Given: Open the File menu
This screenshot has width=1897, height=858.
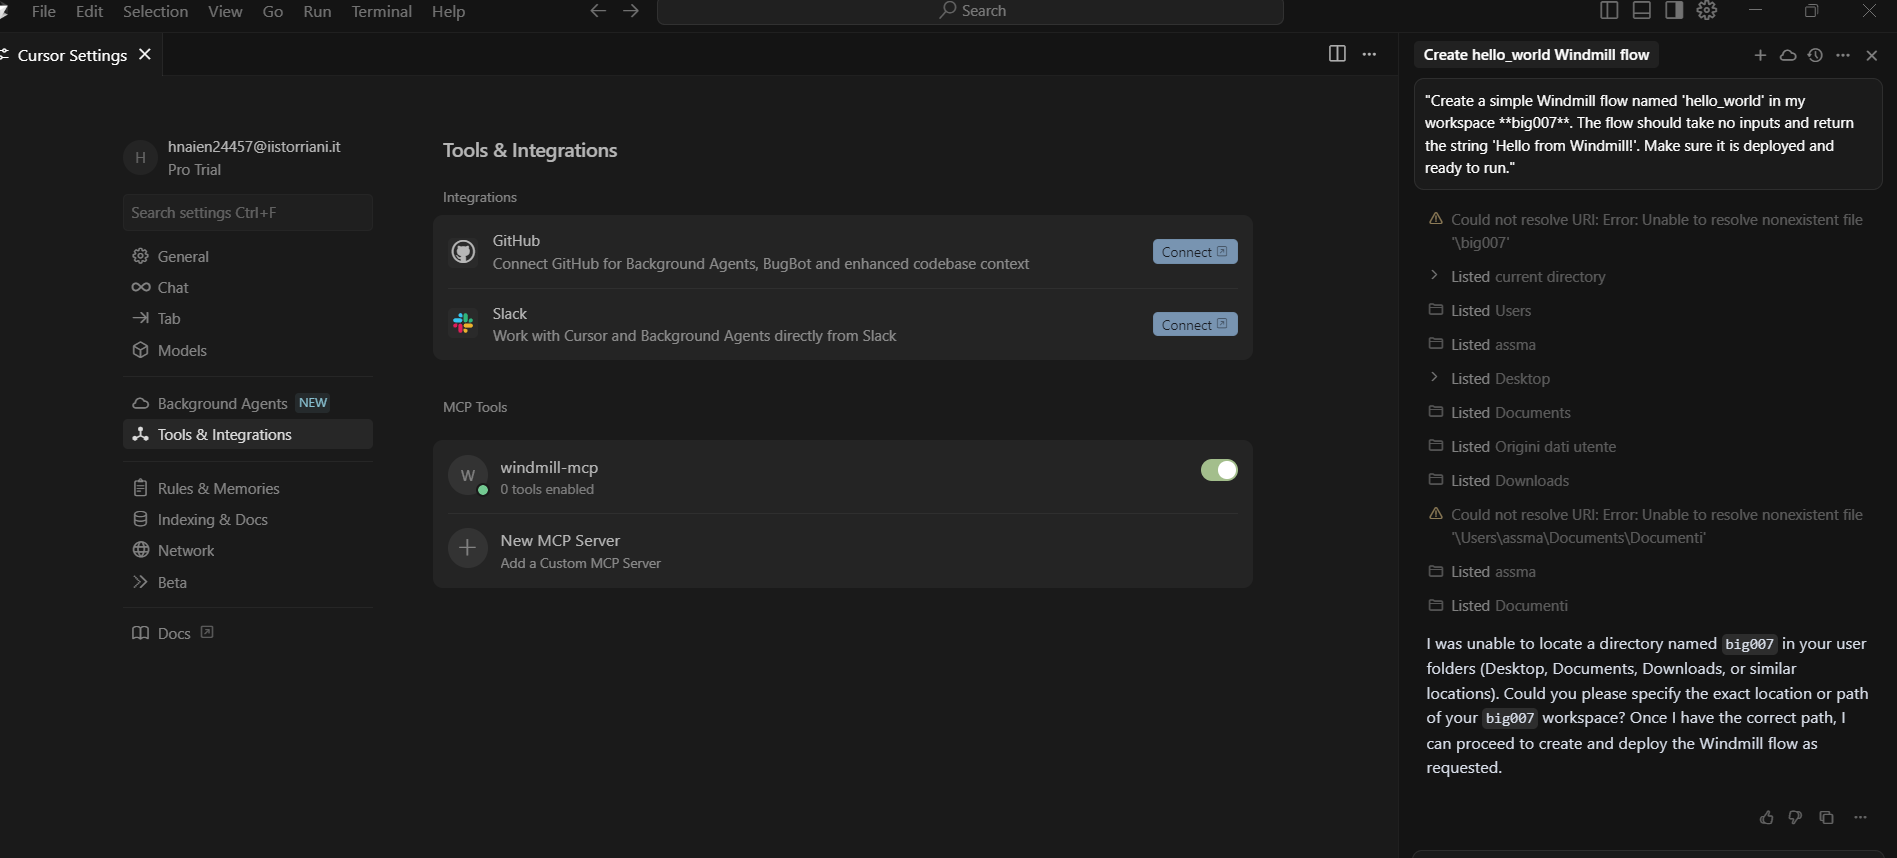Looking at the screenshot, I should click(44, 11).
